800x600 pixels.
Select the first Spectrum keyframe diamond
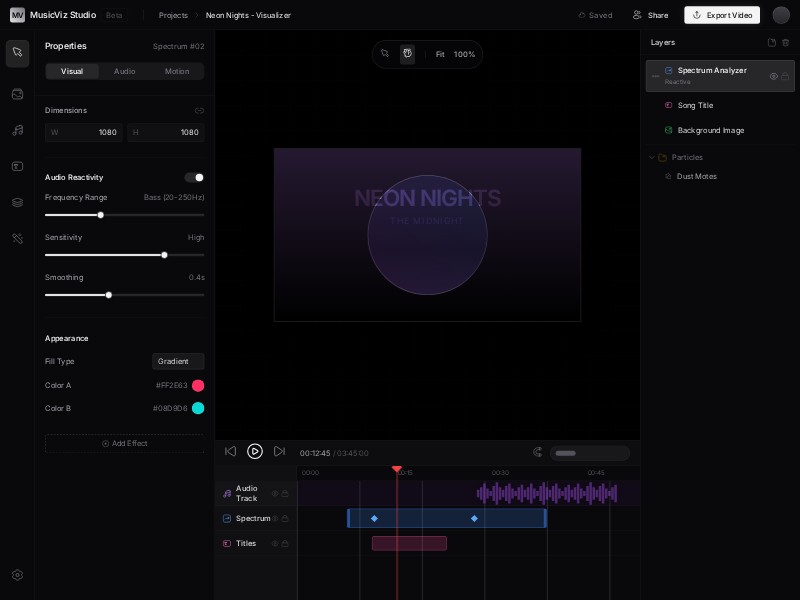374,518
